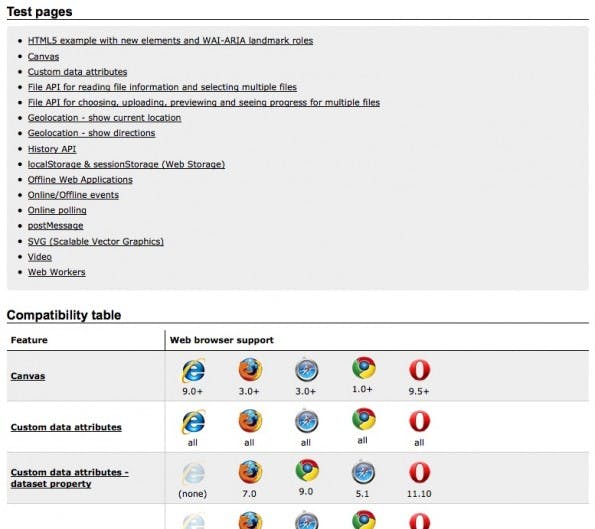The width and height of the screenshot is (595, 529).
Task: Click the Canvas feature link in compatibility table
Action: point(28,376)
